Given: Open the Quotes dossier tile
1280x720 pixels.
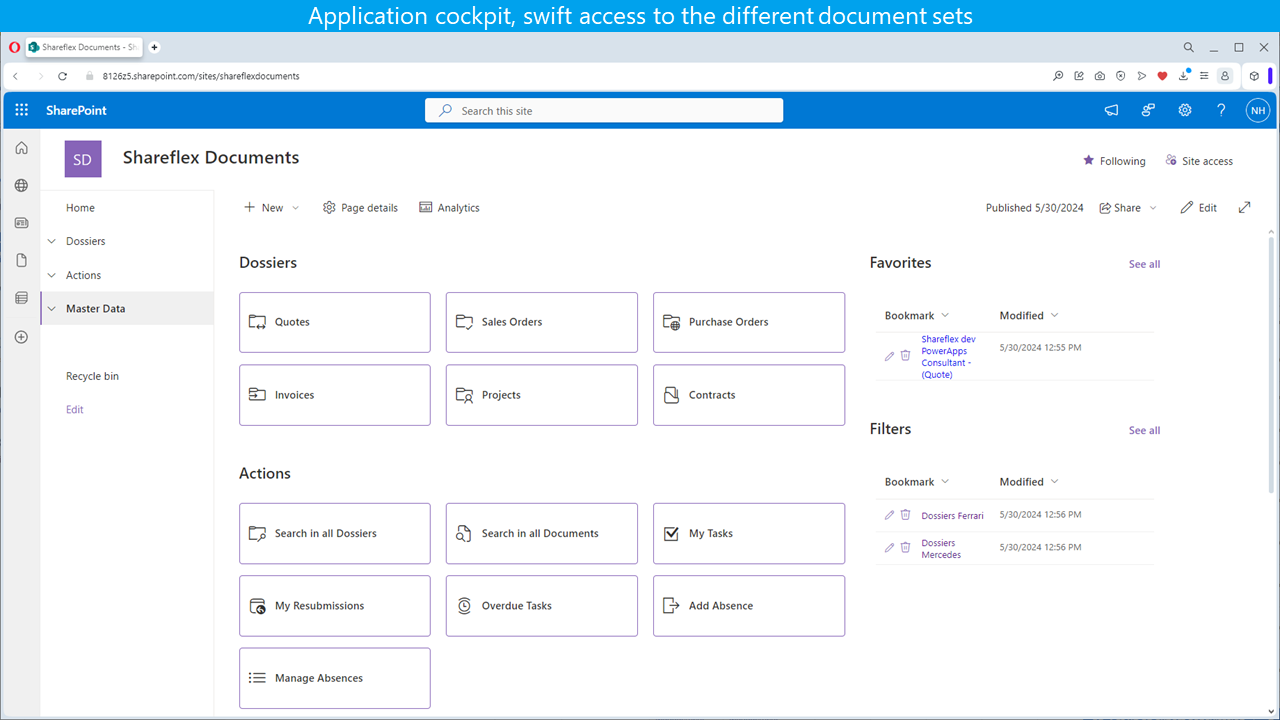Looking at the screenshot, I should tap(335, 322).
